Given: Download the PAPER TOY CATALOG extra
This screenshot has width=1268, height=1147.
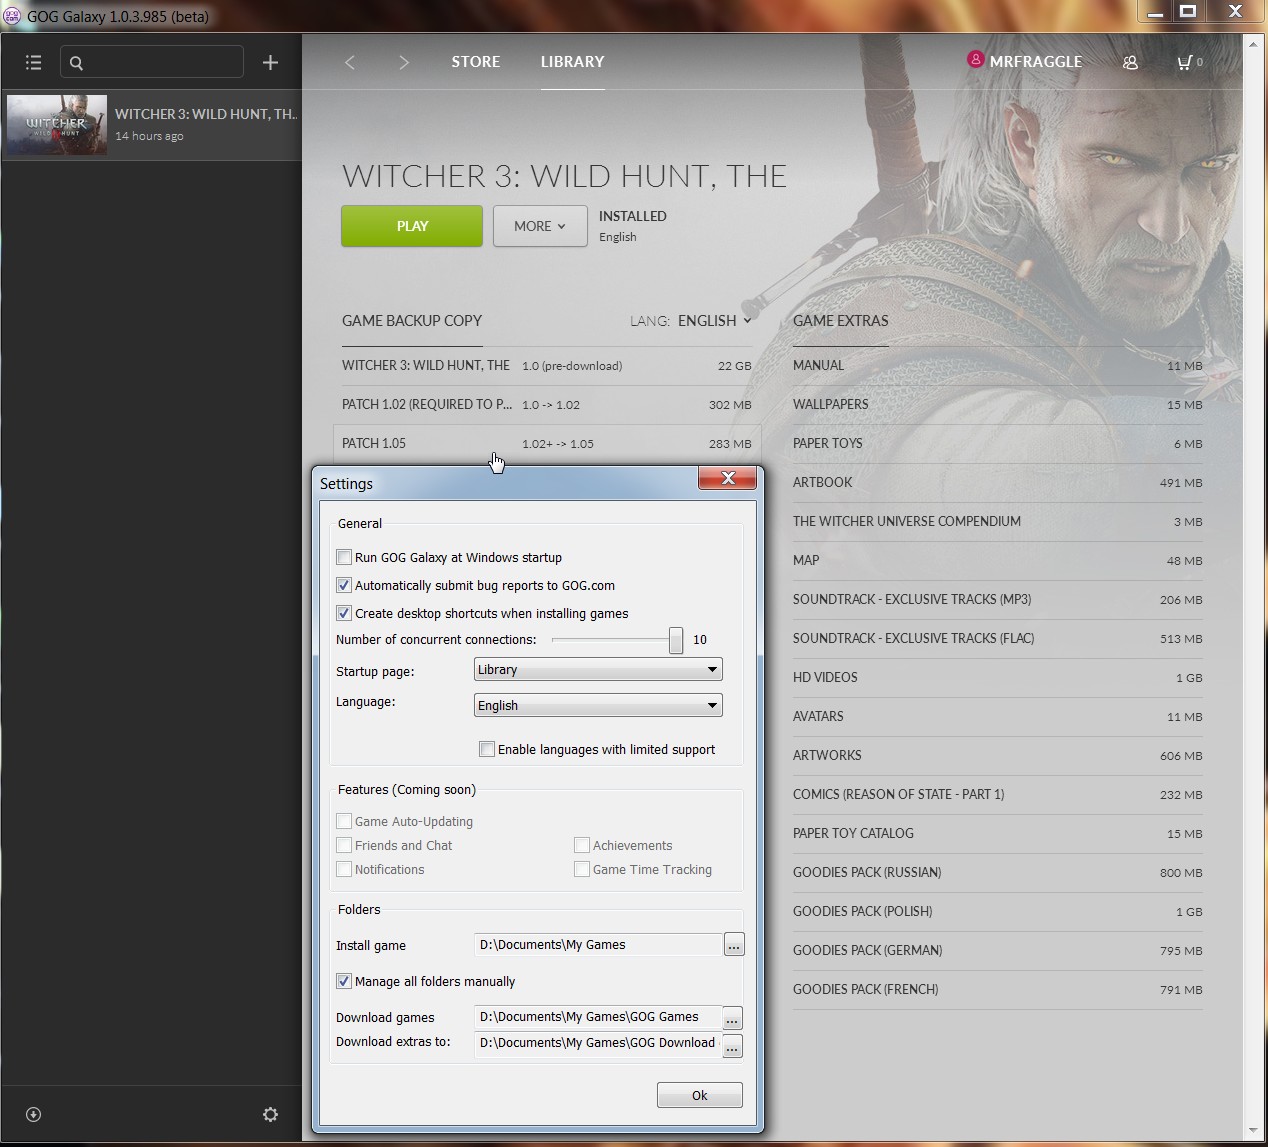Looking at the screenshot, I should (x=998, y=834).
